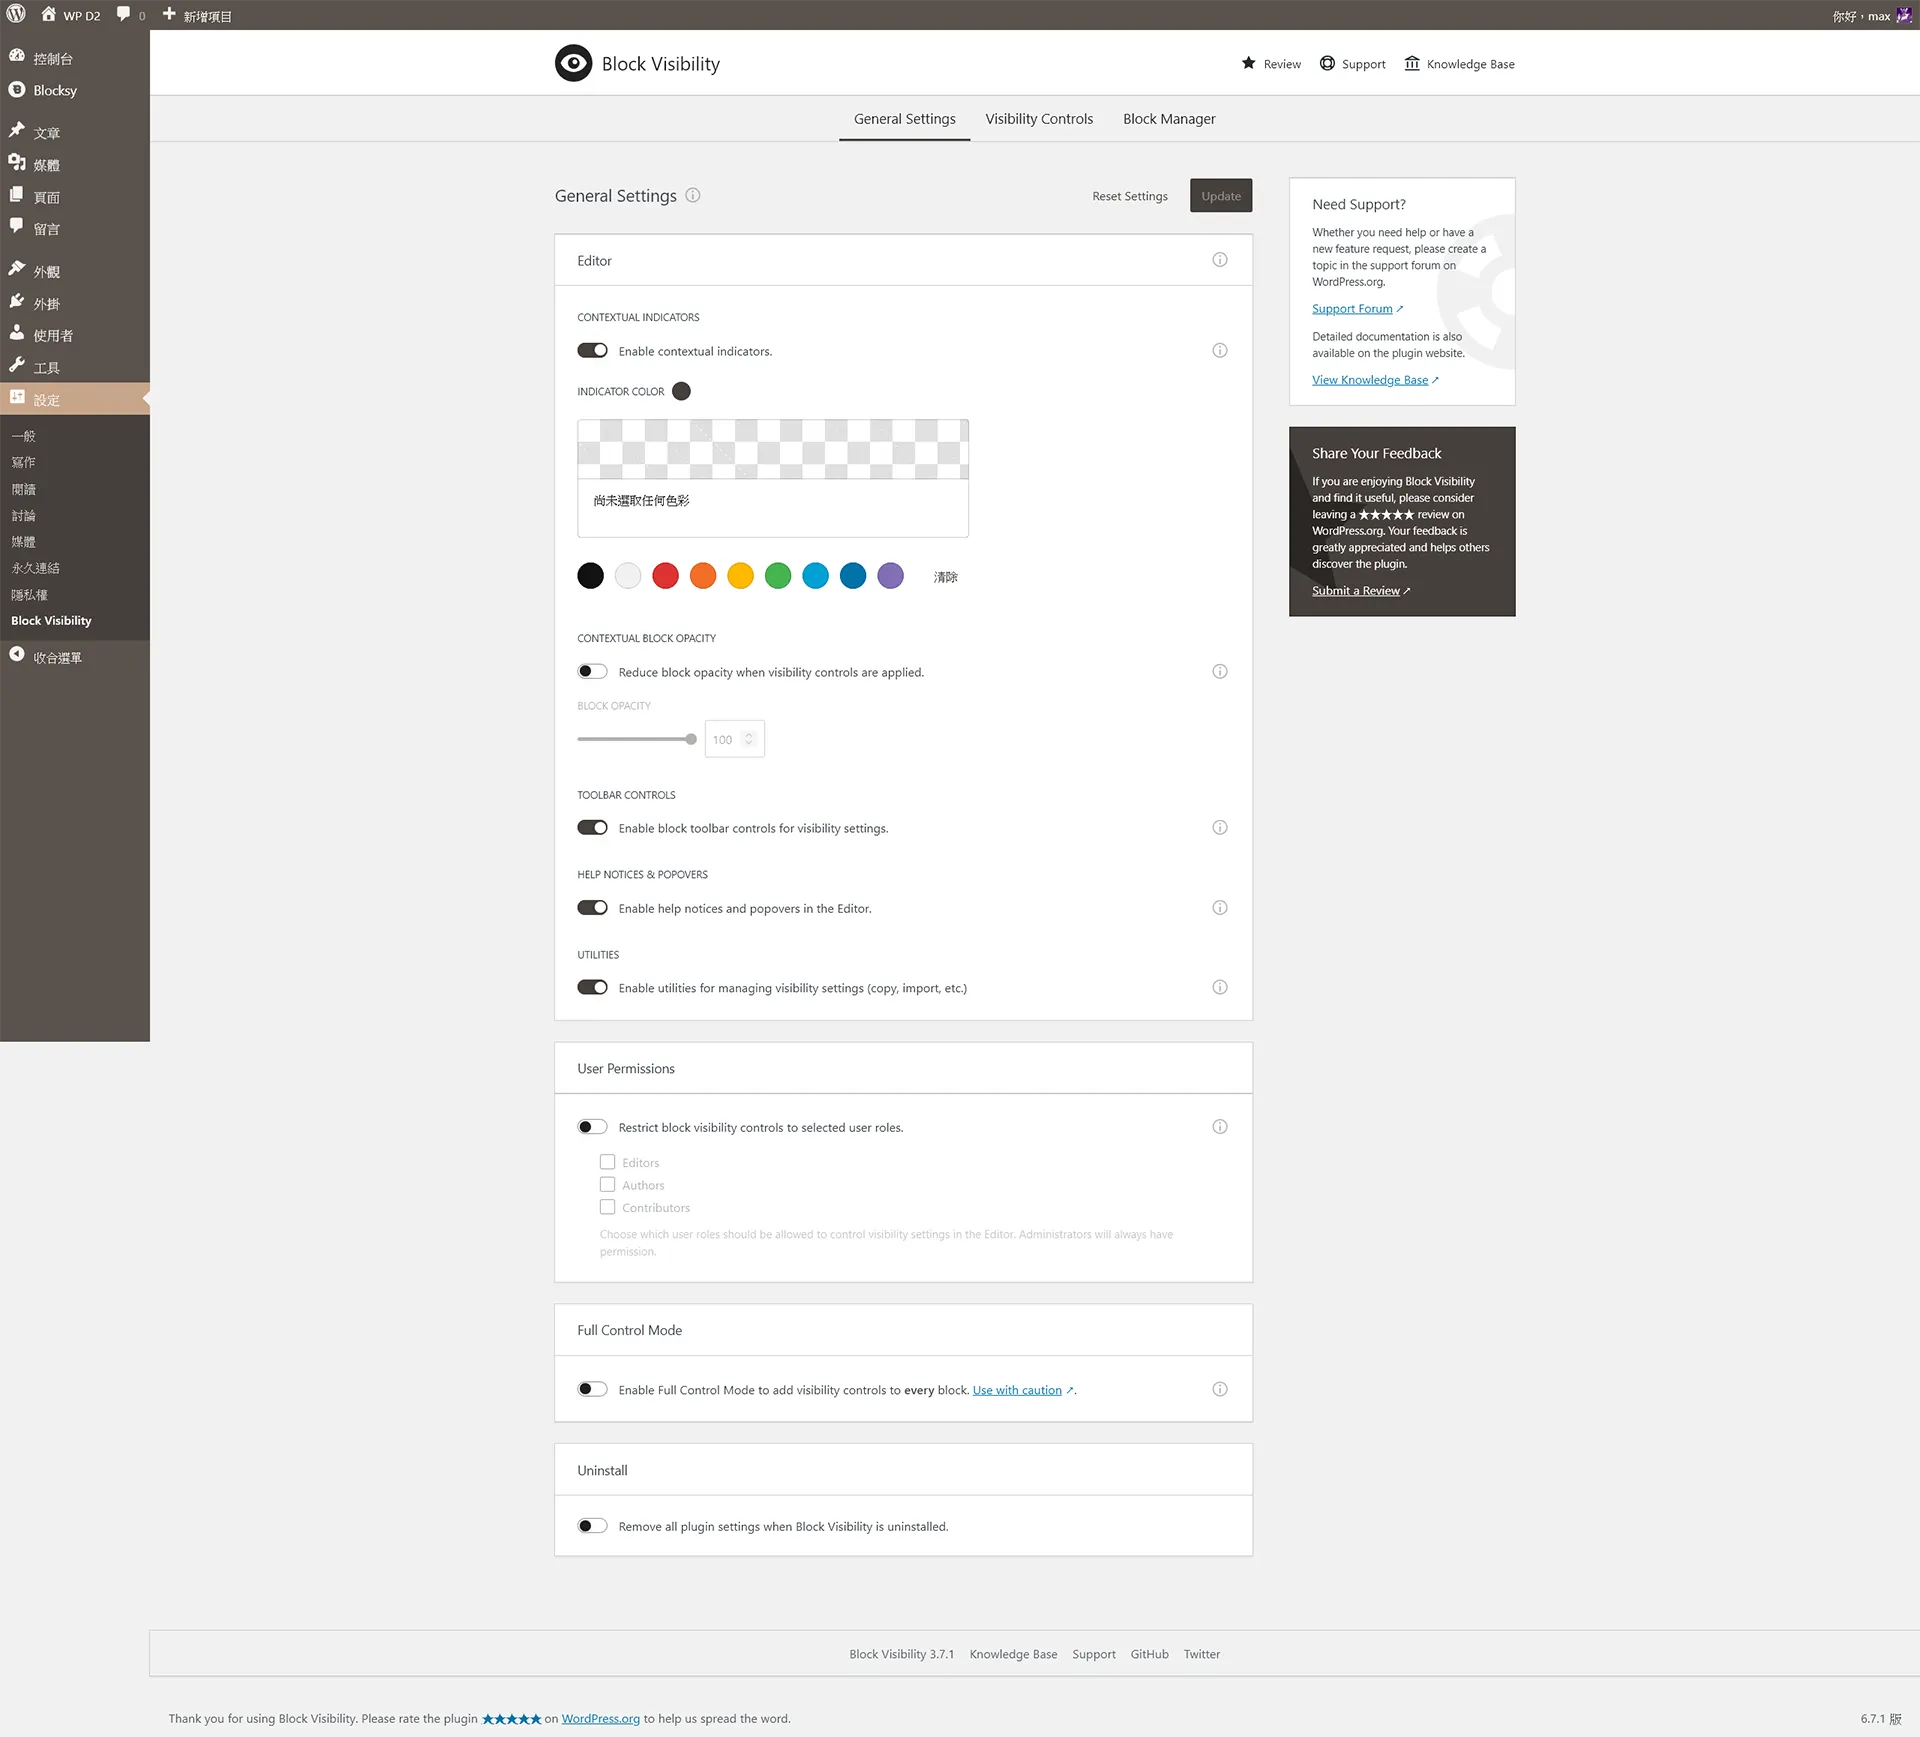The height and width of the screenshot is (1737, 1920).
Task: Check the Contributors role checkbox
Action: tap(607, 1207)
